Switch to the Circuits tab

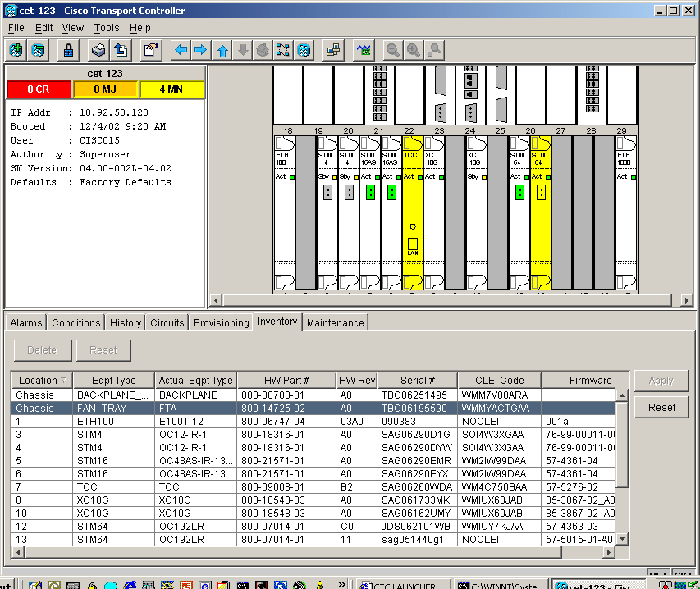167,322
